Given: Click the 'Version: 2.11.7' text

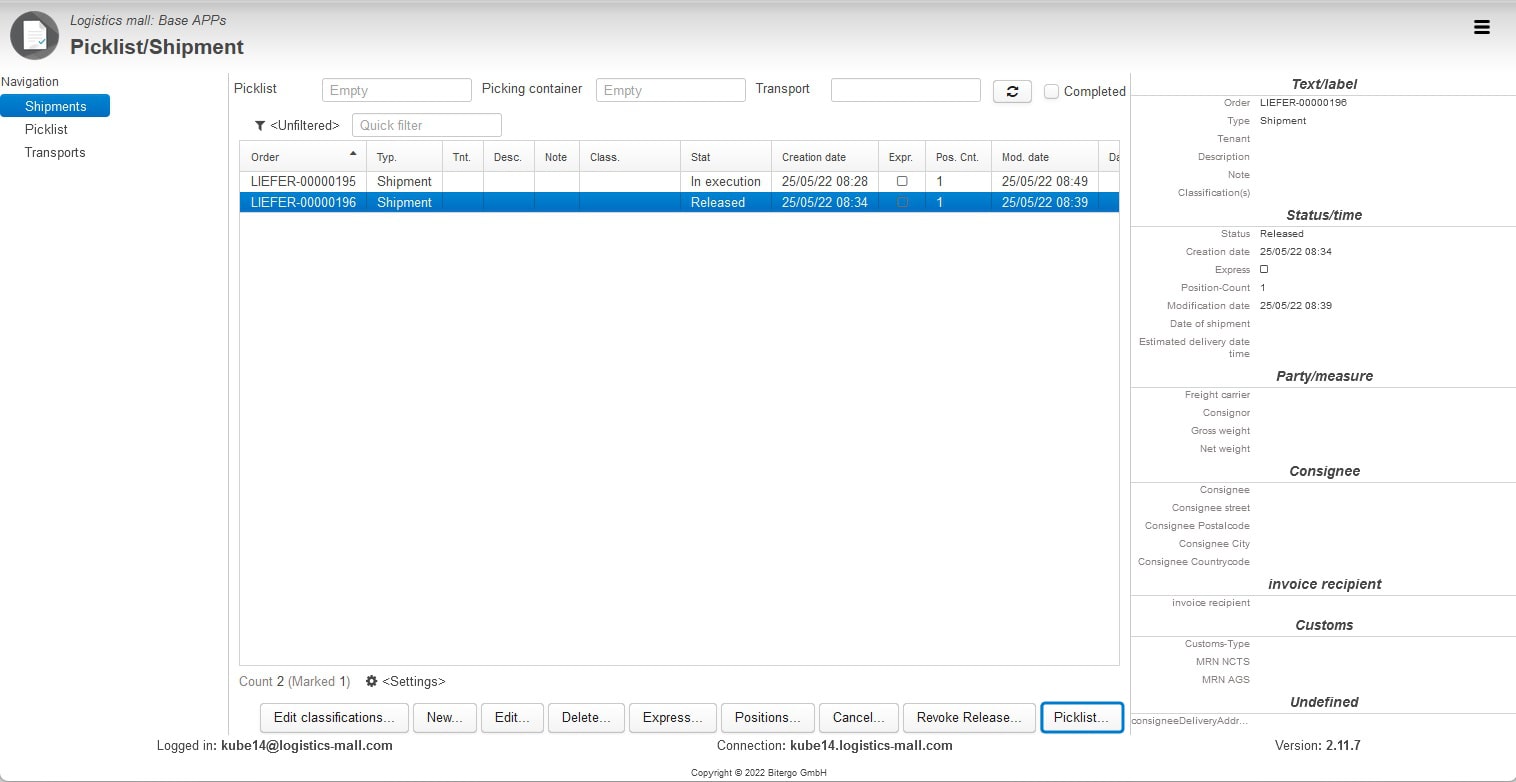Looking at the screenshot, I should [1317, 746].
